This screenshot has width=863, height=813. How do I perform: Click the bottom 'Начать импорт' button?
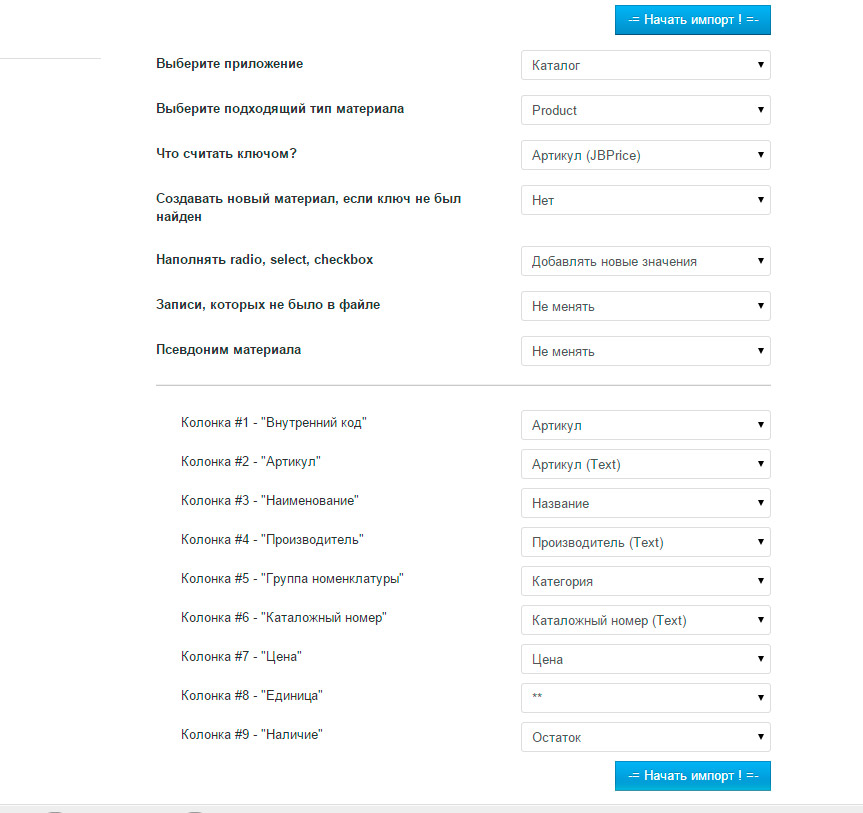692,775
